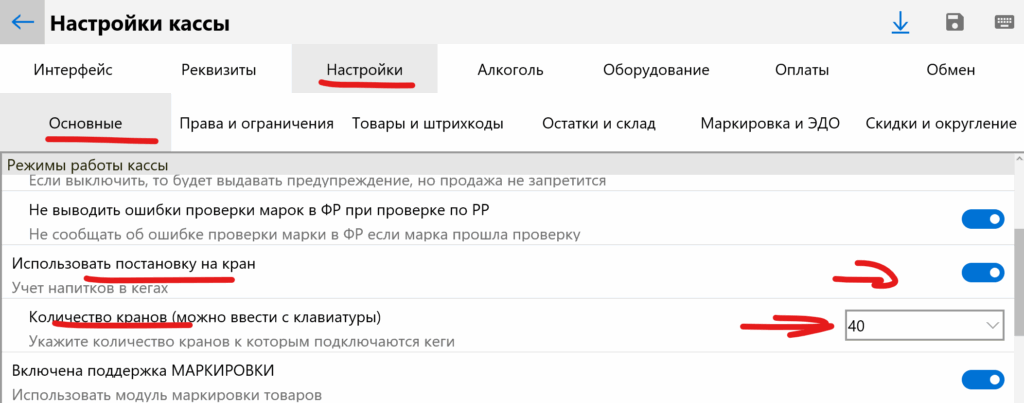Screen dimensions: 1024x403
Task: Select 'Товары и штрихкоды' sub-tab
Action: pos(427,124)
